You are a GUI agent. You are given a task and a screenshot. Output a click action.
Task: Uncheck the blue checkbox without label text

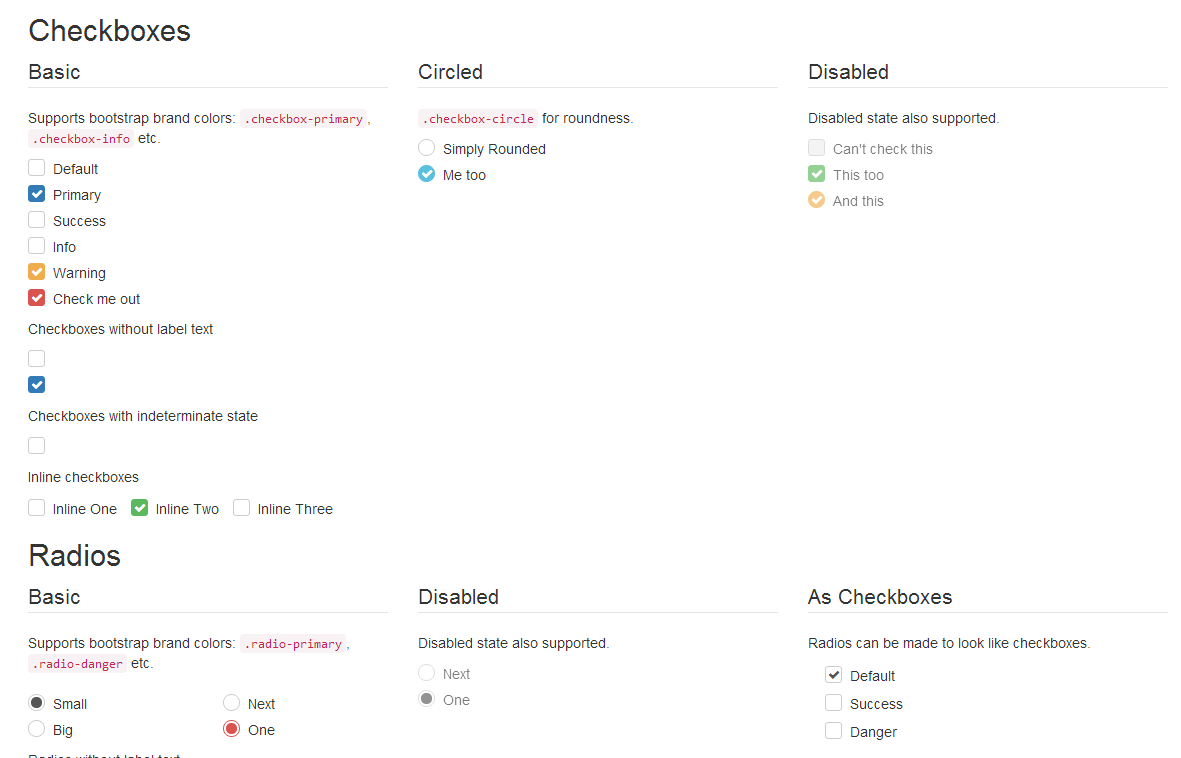36,385
